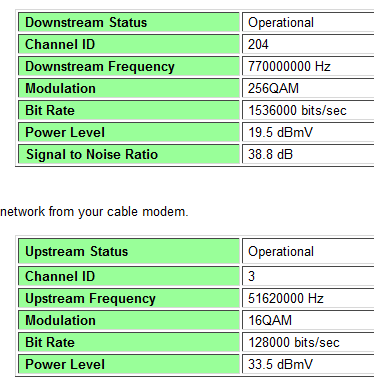Select the 19.5 dBmV power level value
Image resolution: width=374 pixels, height=390 pixels.
coord(280,132)
